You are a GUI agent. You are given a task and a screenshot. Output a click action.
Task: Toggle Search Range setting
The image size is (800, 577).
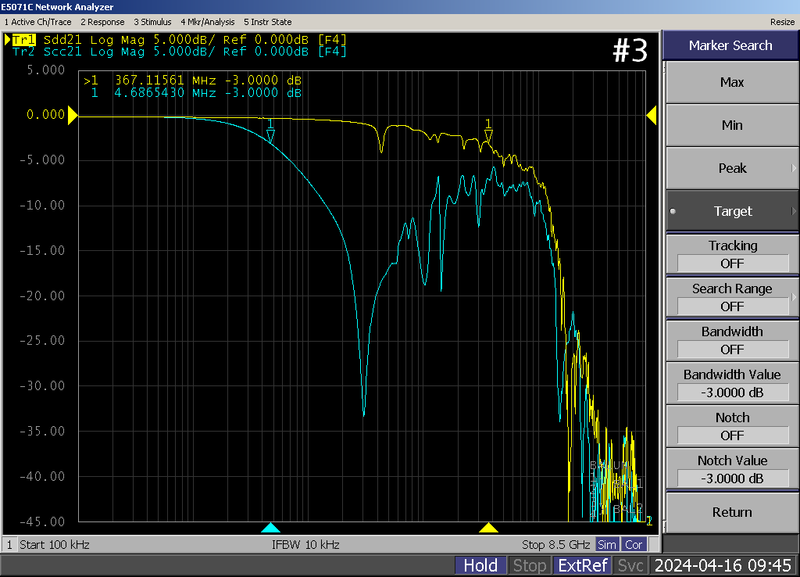coord(730,296)
